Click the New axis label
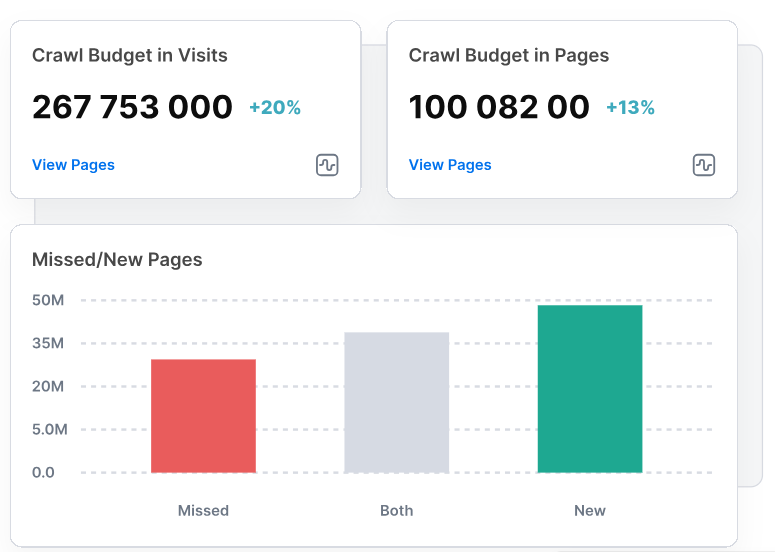 pos(590,510)
